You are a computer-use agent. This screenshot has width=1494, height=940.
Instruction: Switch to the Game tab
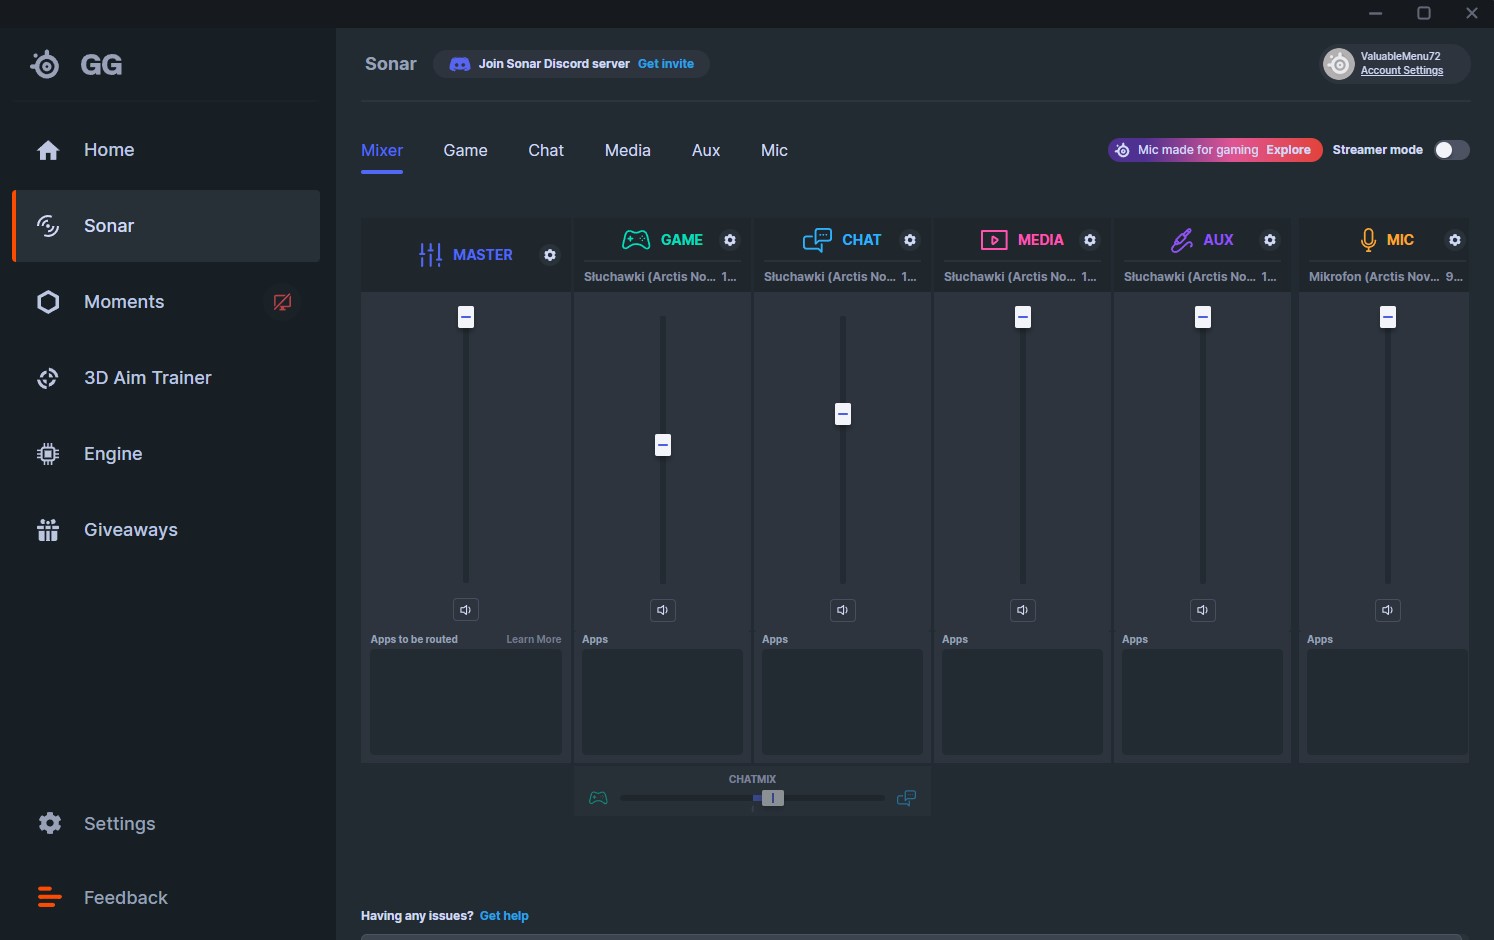(x=465, y=151)
